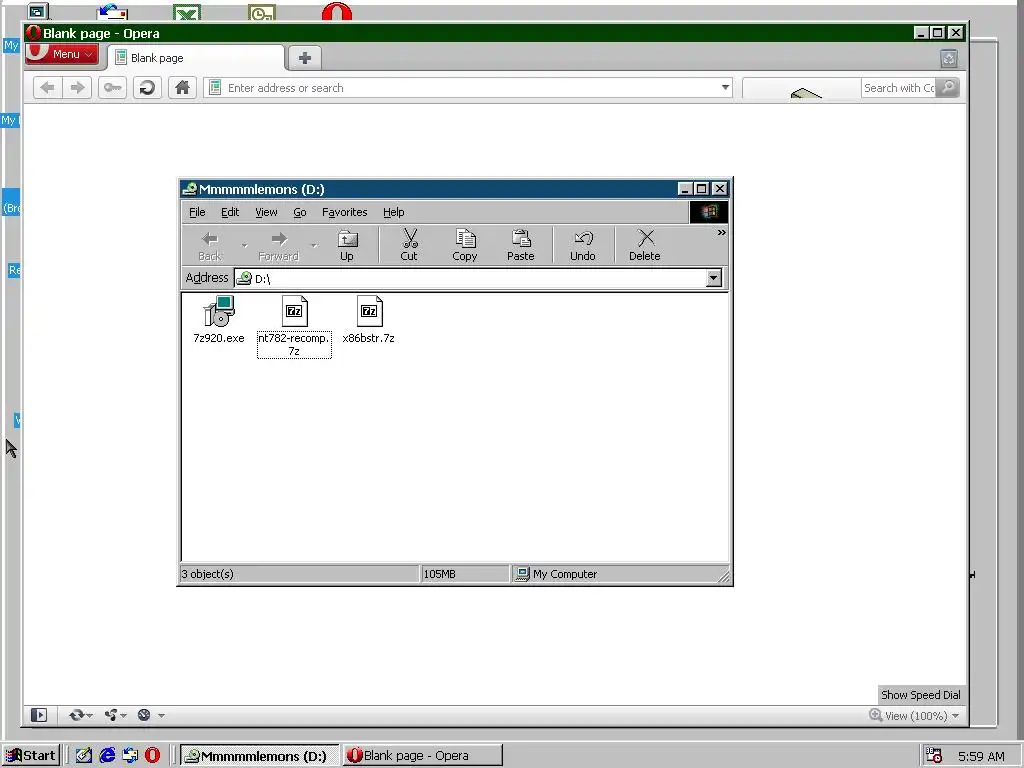Open a new tab in Opera
Image resolution: width=1024 pixels, height=768 pixels.
[x=304, y=58]
